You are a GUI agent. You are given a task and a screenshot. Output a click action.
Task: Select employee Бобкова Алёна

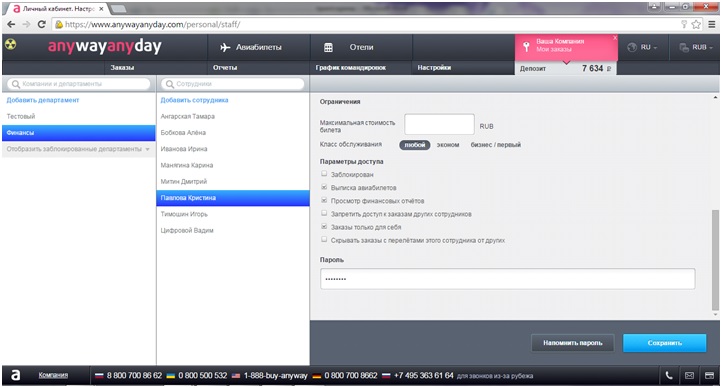click(x=233, y=133)
